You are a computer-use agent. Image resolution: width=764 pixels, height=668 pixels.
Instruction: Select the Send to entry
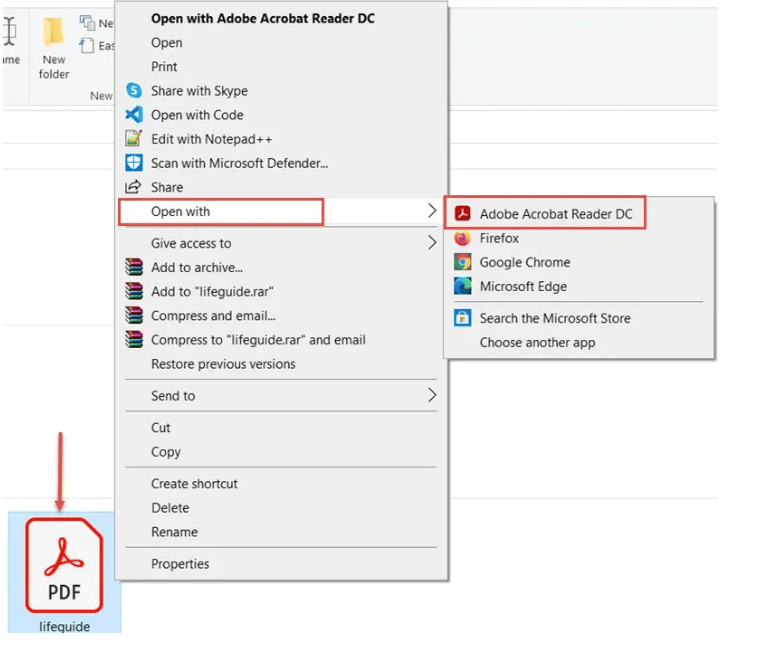281,395
